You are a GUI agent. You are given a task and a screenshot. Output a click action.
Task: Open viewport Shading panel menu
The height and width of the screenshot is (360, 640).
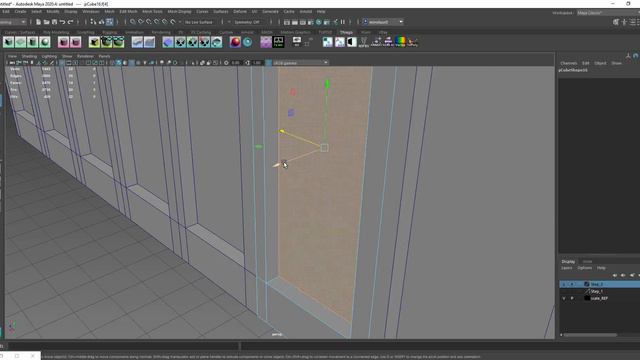[29, 56]
